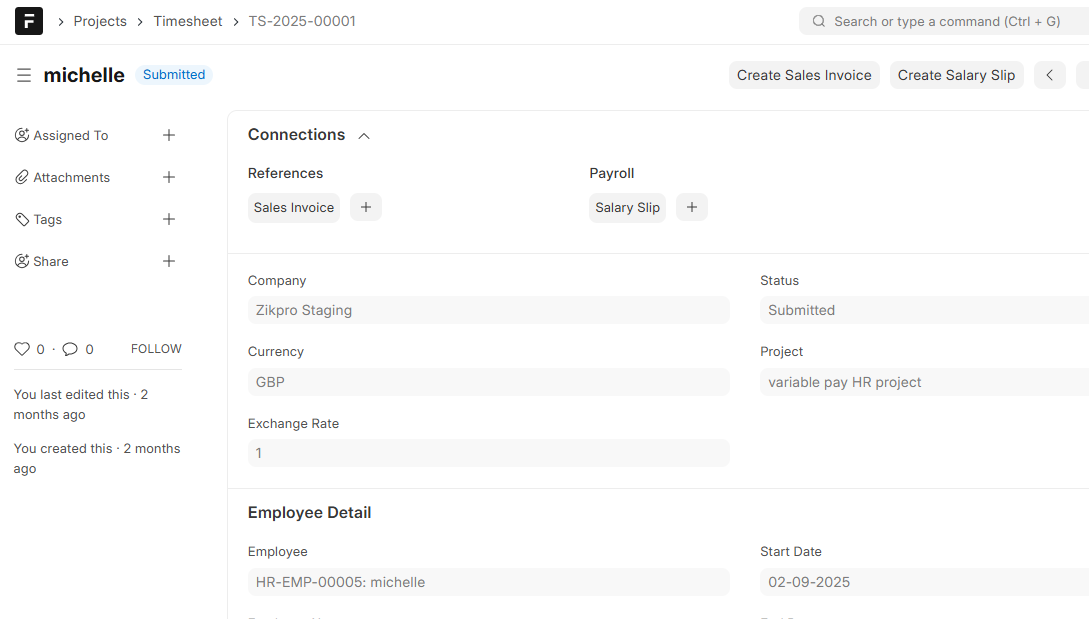This screenshot has height=619, width=1089.
Task: Click the Exchange Rate field
Action: (x=488, y=453)
